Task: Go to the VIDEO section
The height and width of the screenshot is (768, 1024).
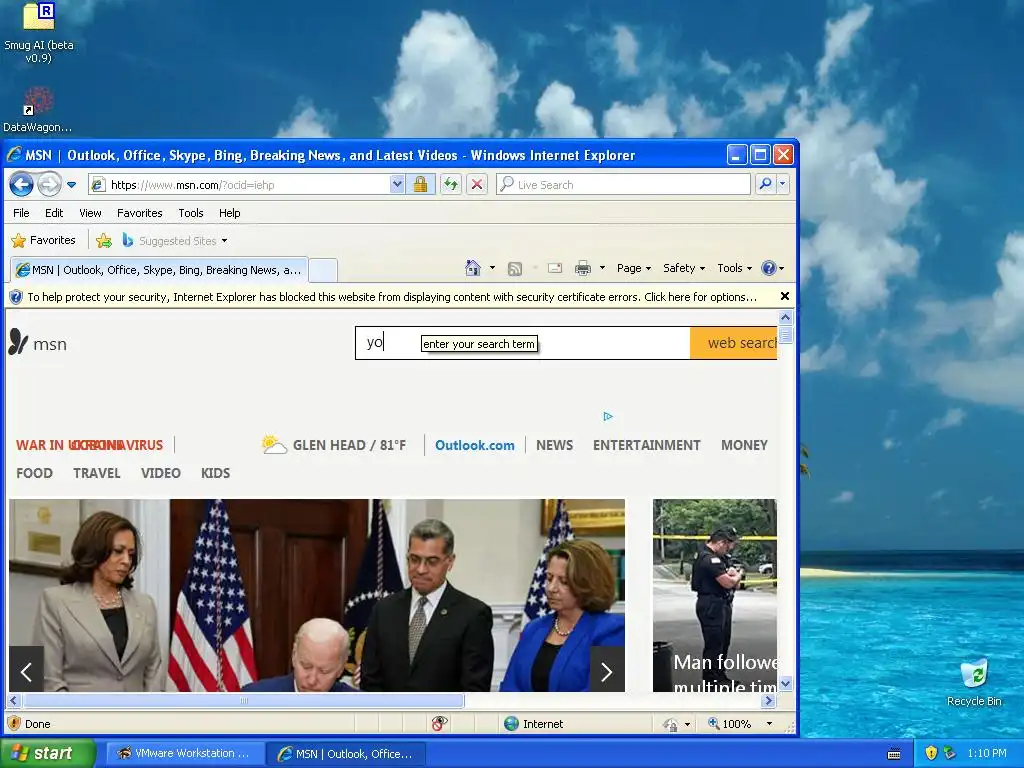Action: (x=161, y=473)
